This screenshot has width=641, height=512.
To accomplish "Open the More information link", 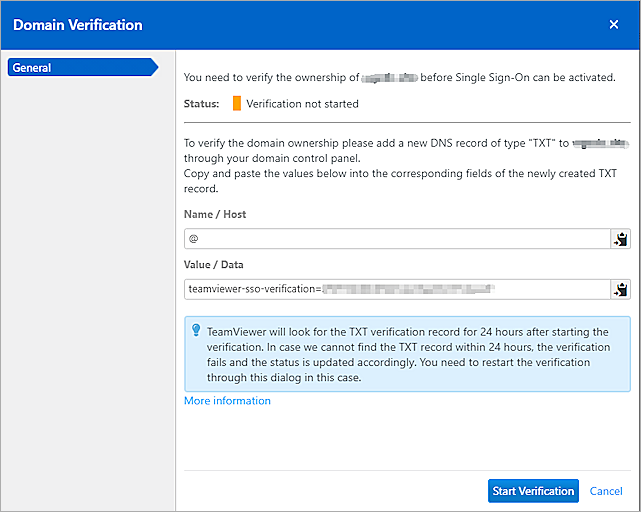I will [227, 401].
